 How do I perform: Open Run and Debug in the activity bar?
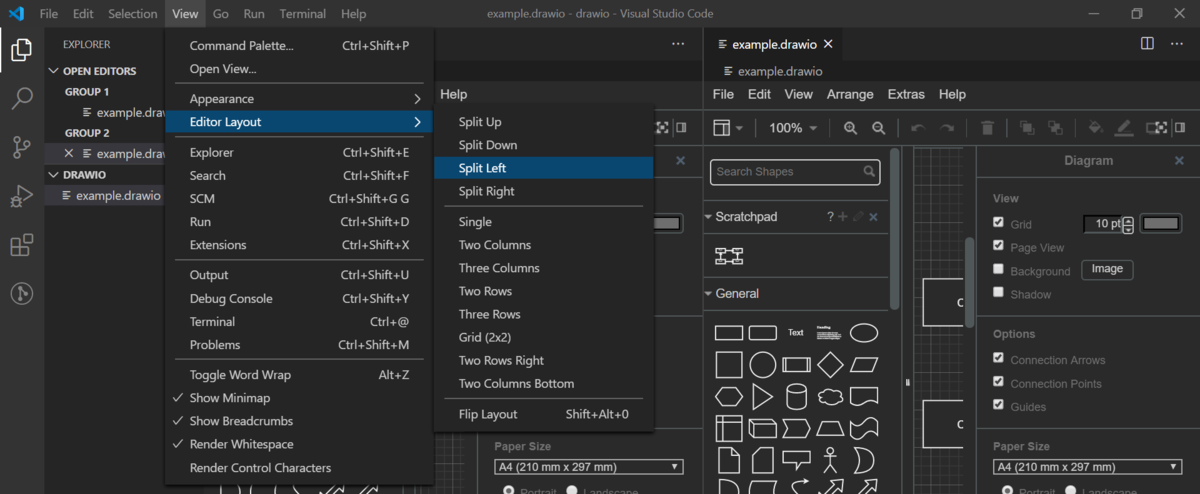[21, 196]
